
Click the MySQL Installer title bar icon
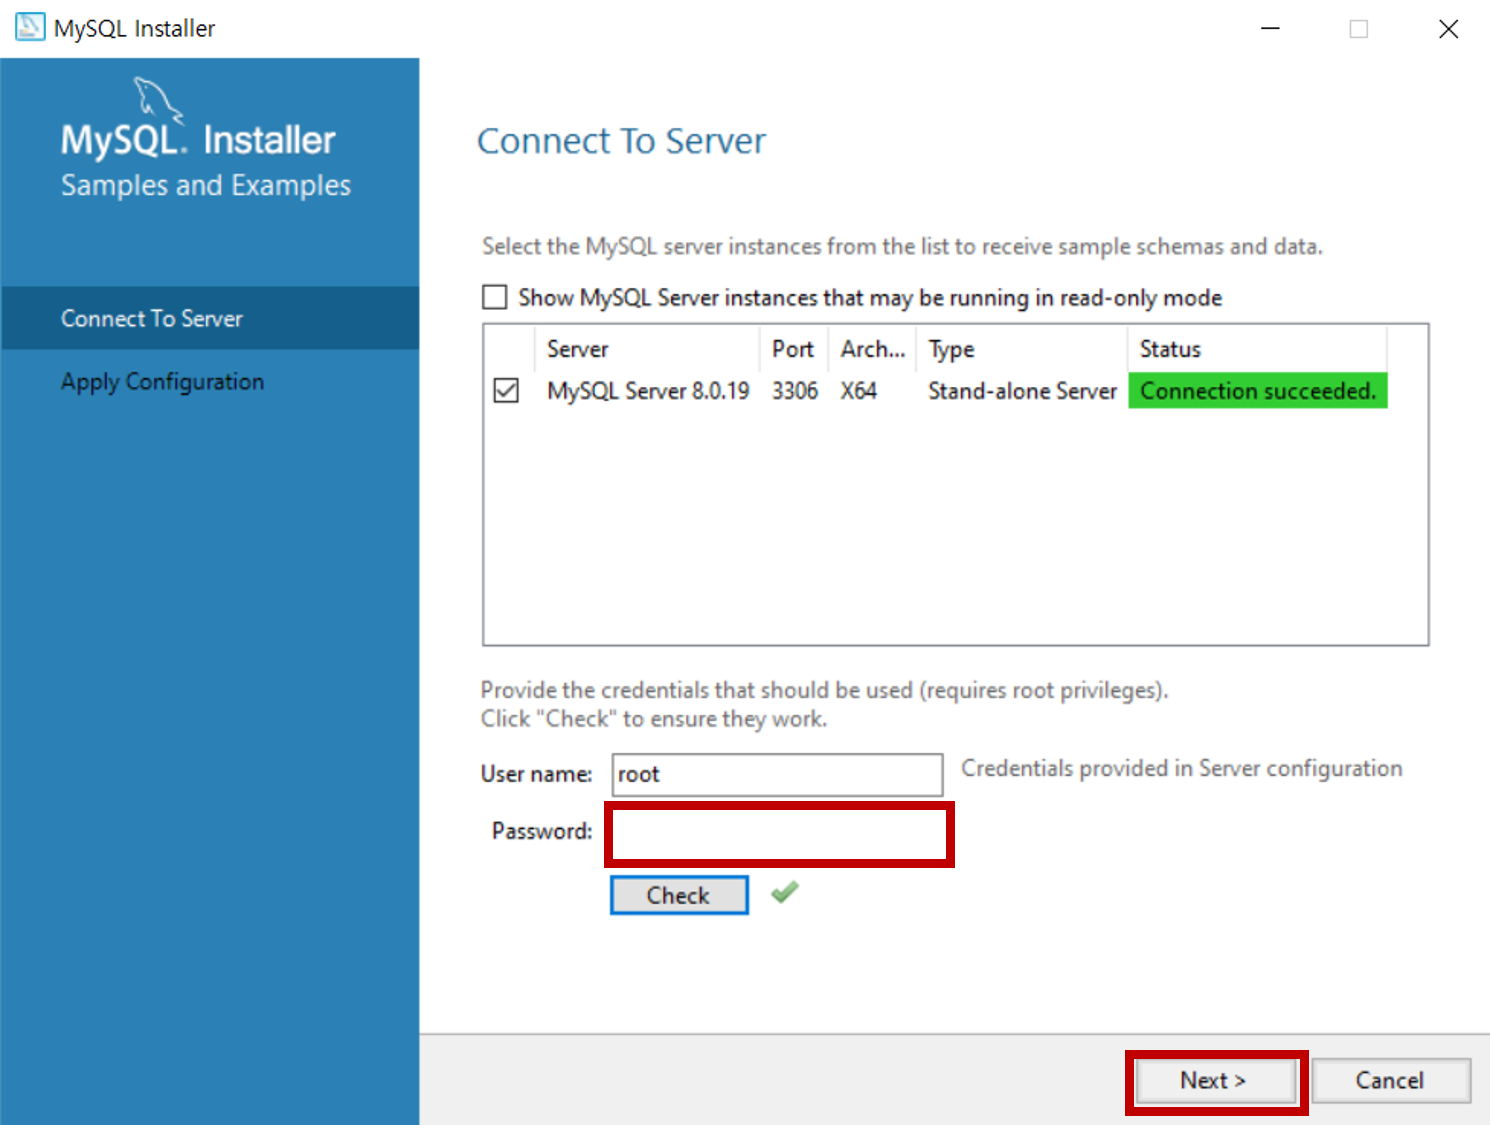point(30,27)
